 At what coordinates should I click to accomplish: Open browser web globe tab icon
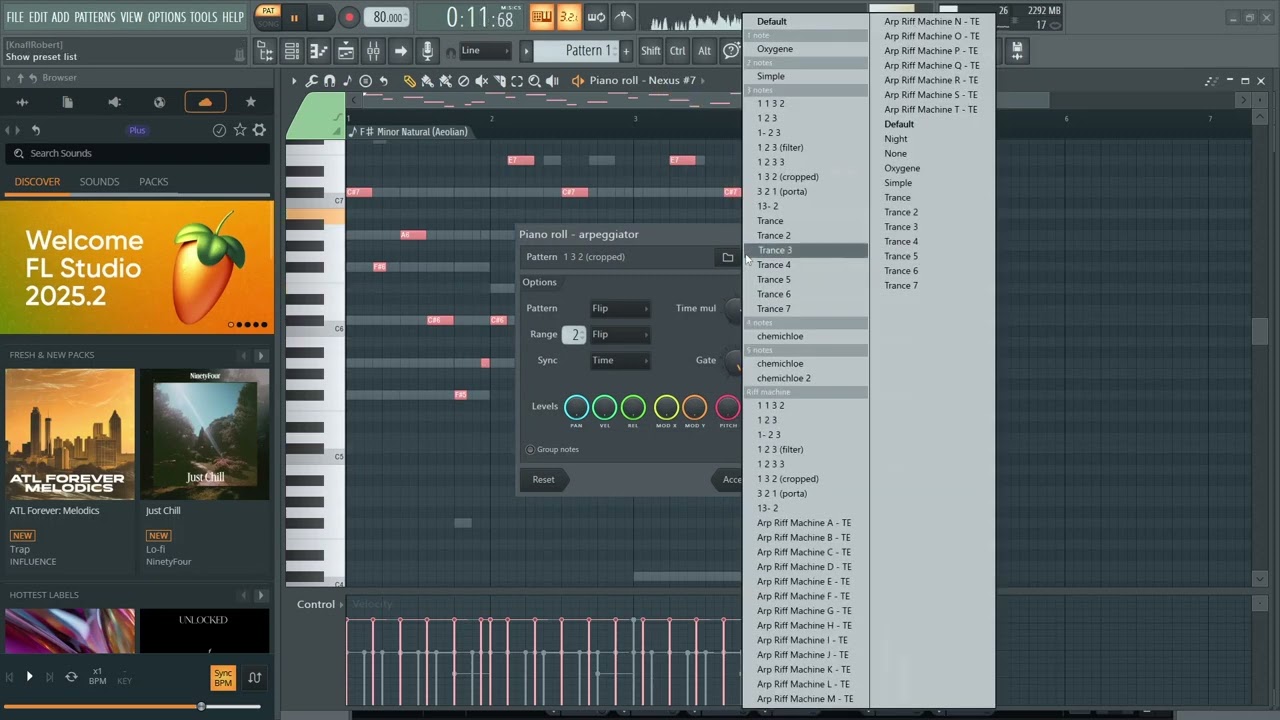point(159,102)
